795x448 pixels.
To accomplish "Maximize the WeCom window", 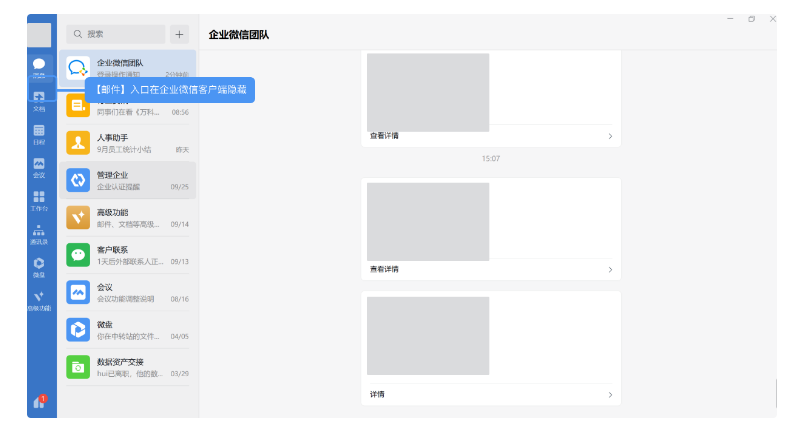I will 751,19.
